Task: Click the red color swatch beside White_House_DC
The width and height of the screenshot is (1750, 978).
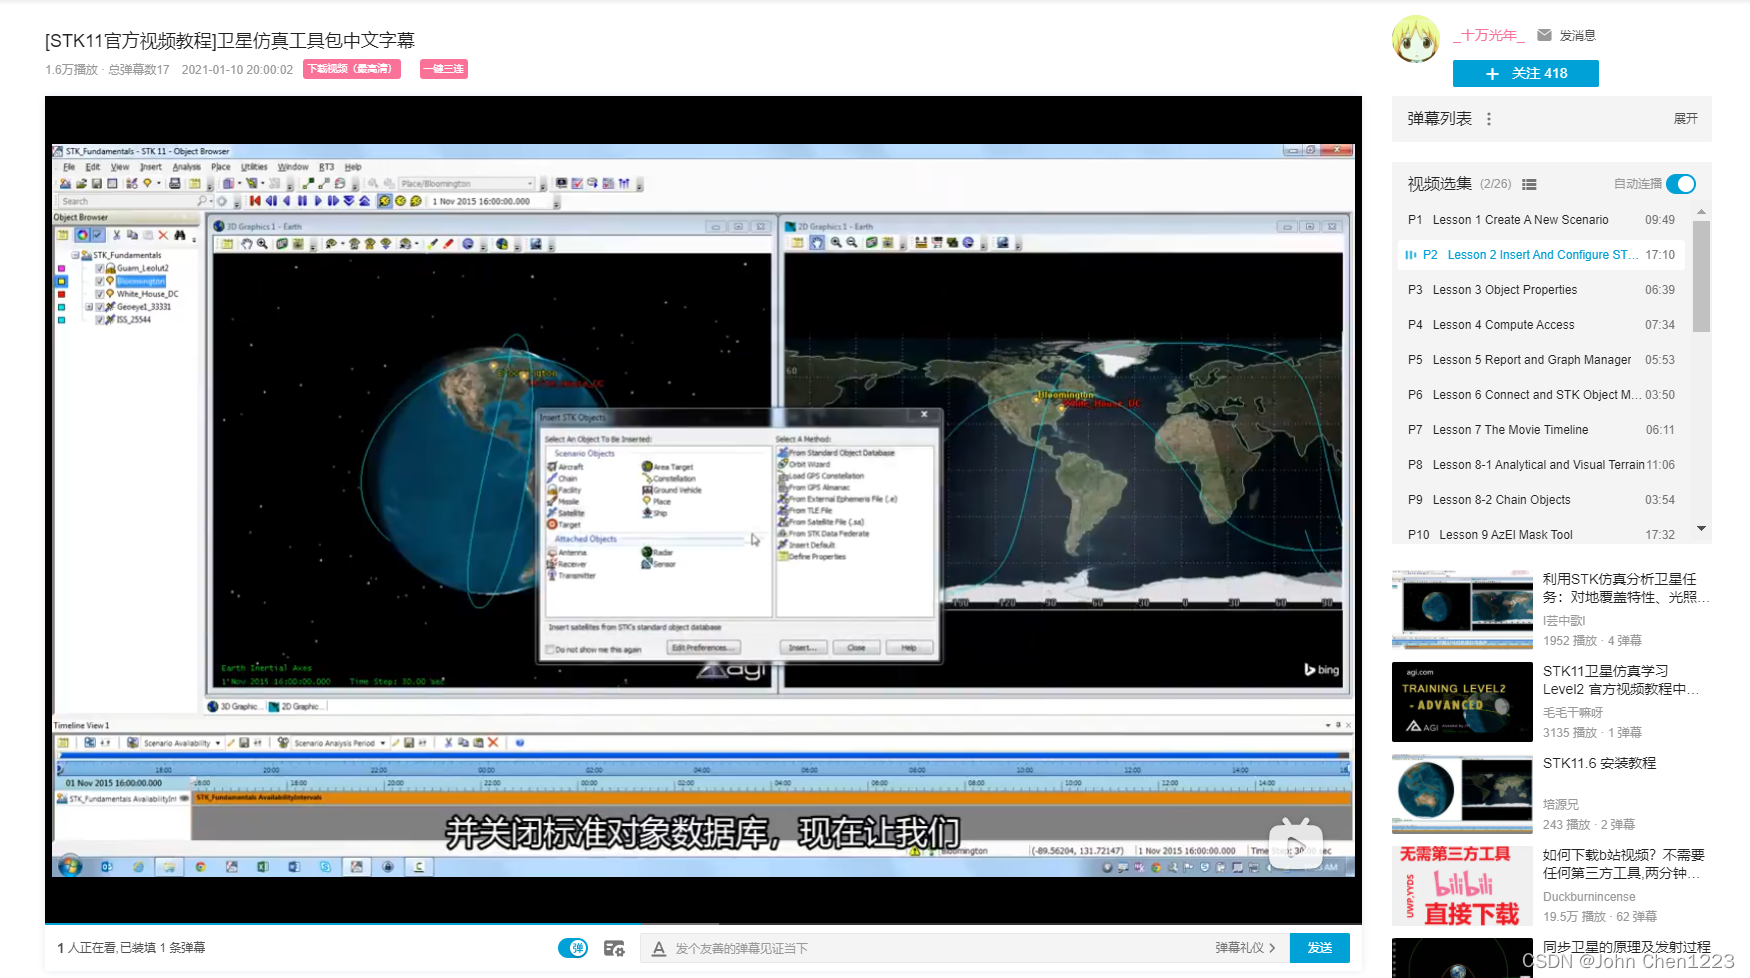Action: point(62,294)
